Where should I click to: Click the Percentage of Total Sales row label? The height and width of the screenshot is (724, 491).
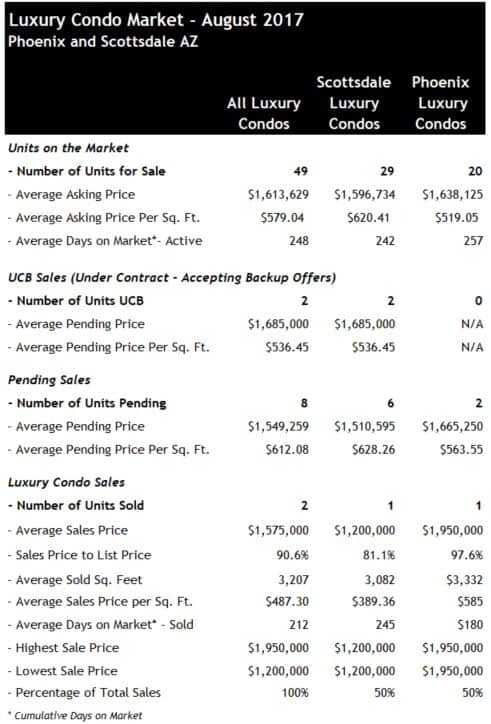(x=85, y=693)
